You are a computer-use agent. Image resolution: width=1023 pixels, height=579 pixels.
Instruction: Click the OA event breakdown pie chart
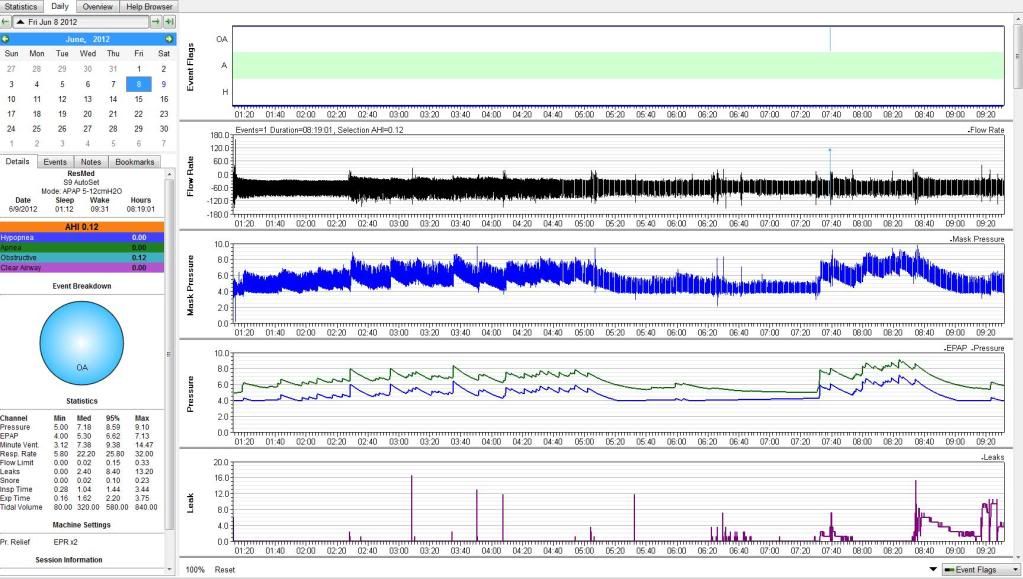coord(81,341)
